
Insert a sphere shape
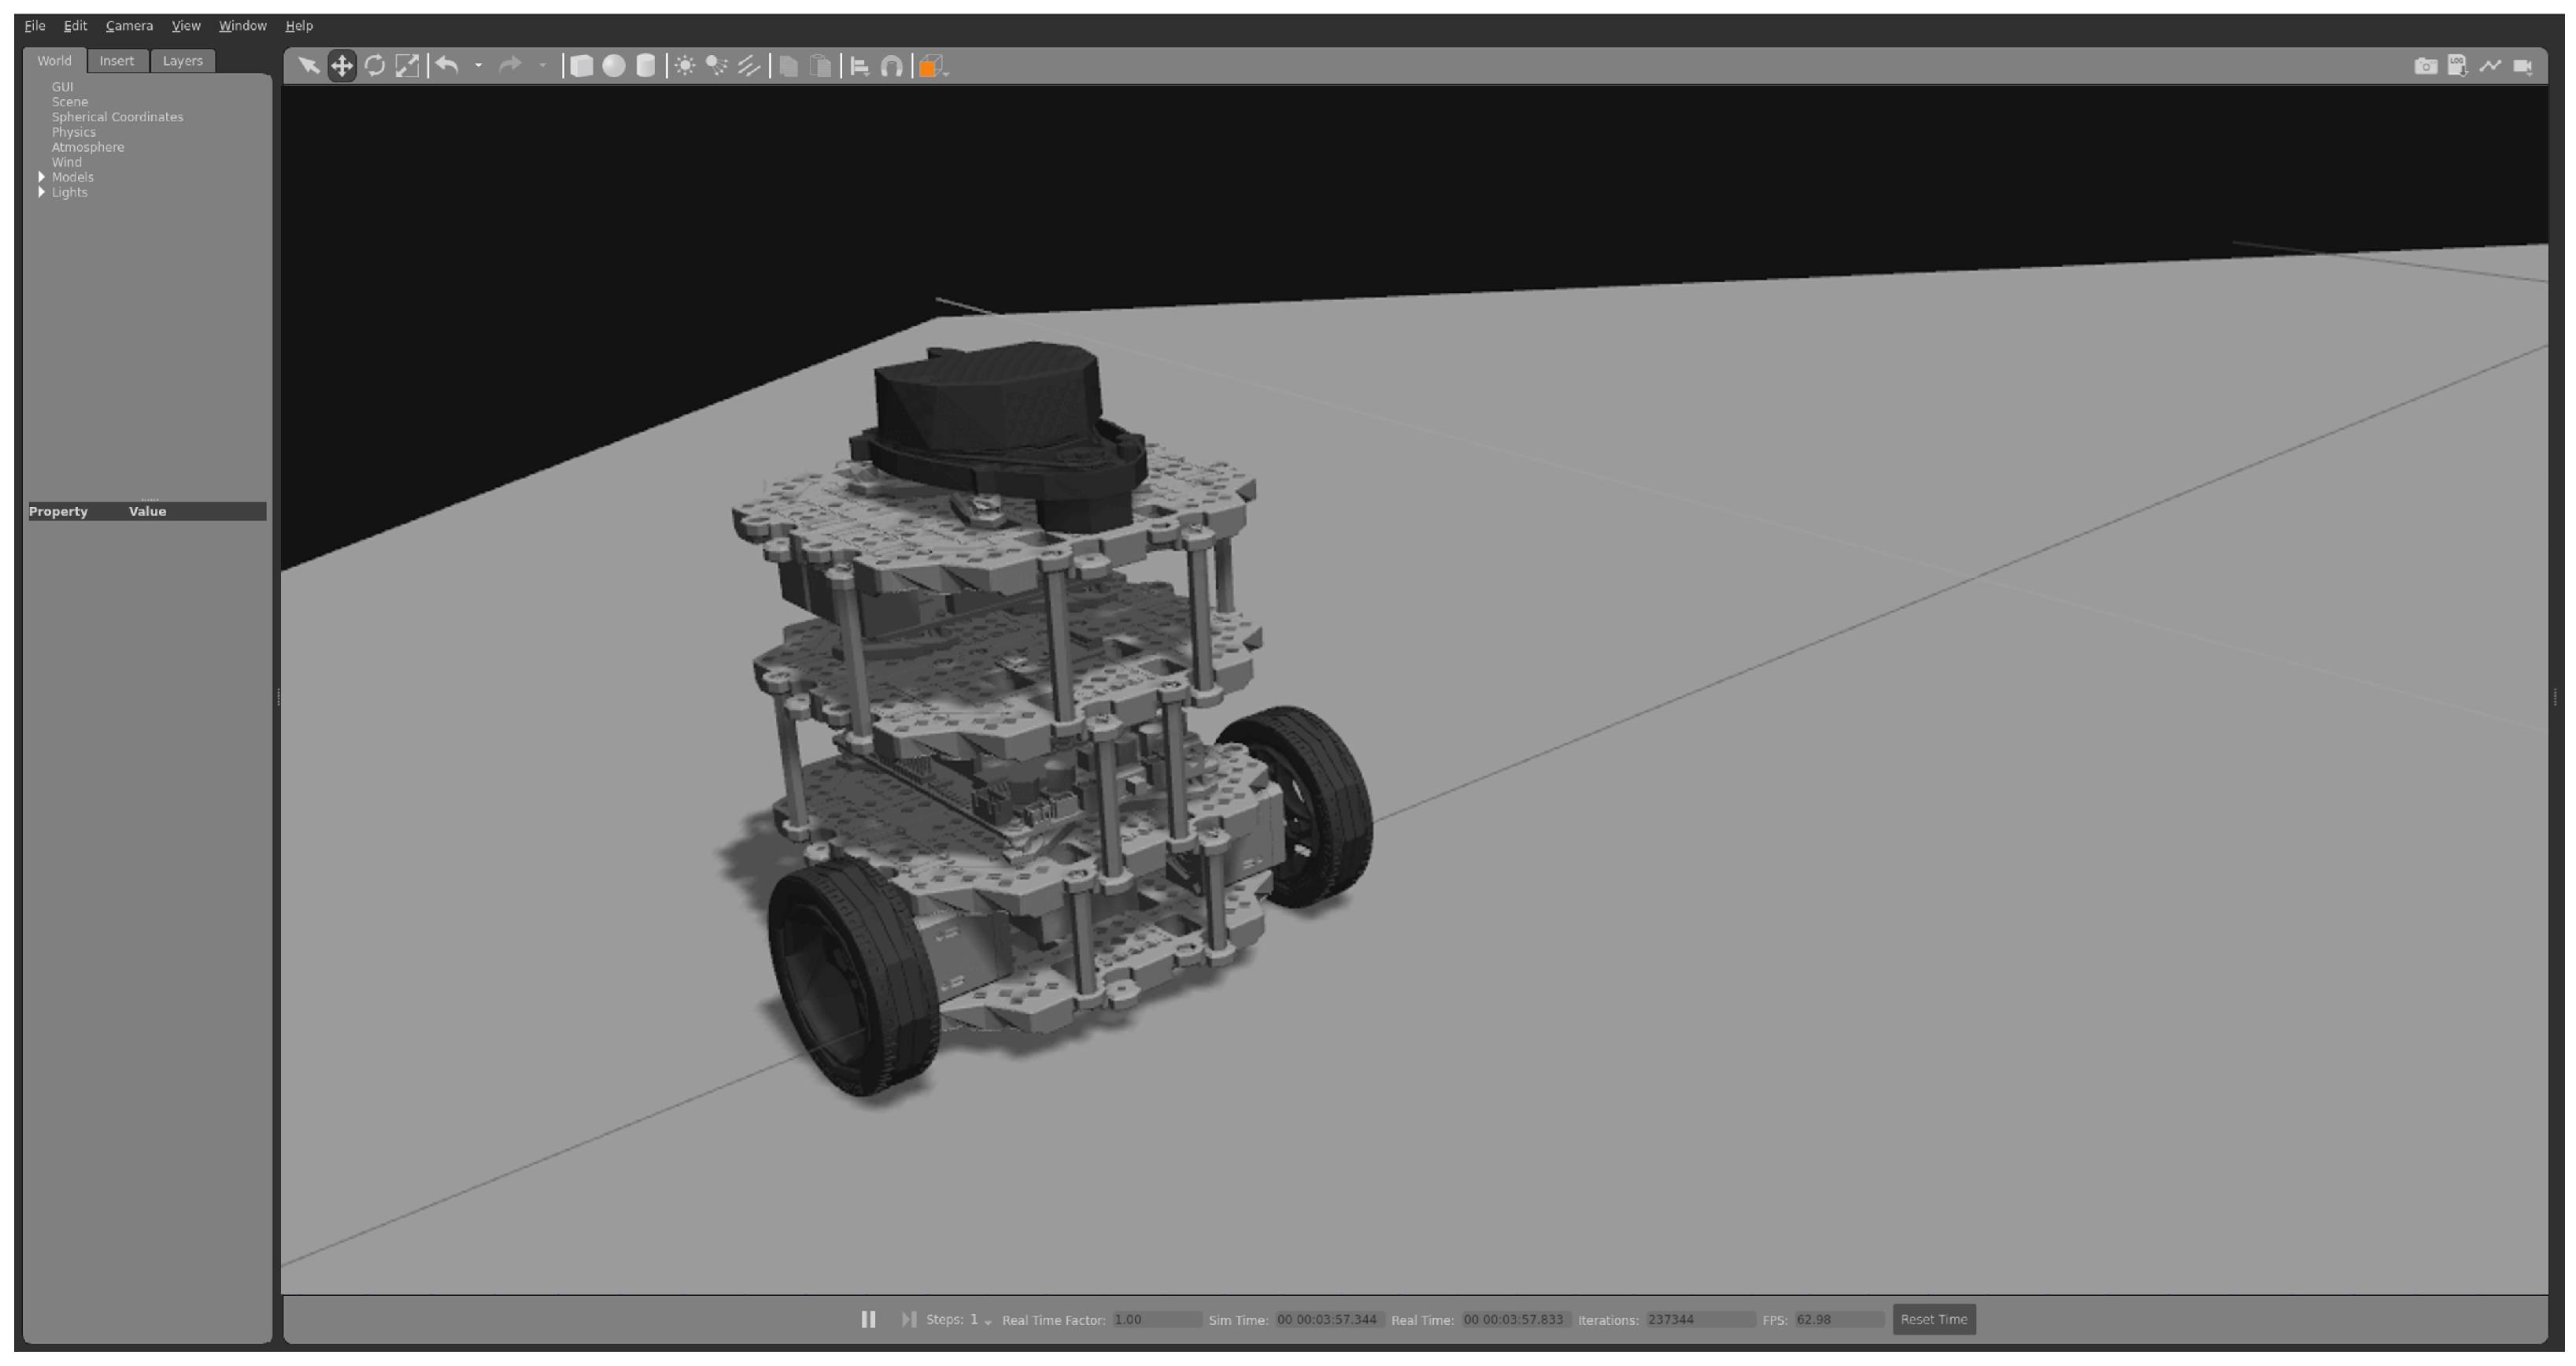pyautogui.click(x=614, y=66)
